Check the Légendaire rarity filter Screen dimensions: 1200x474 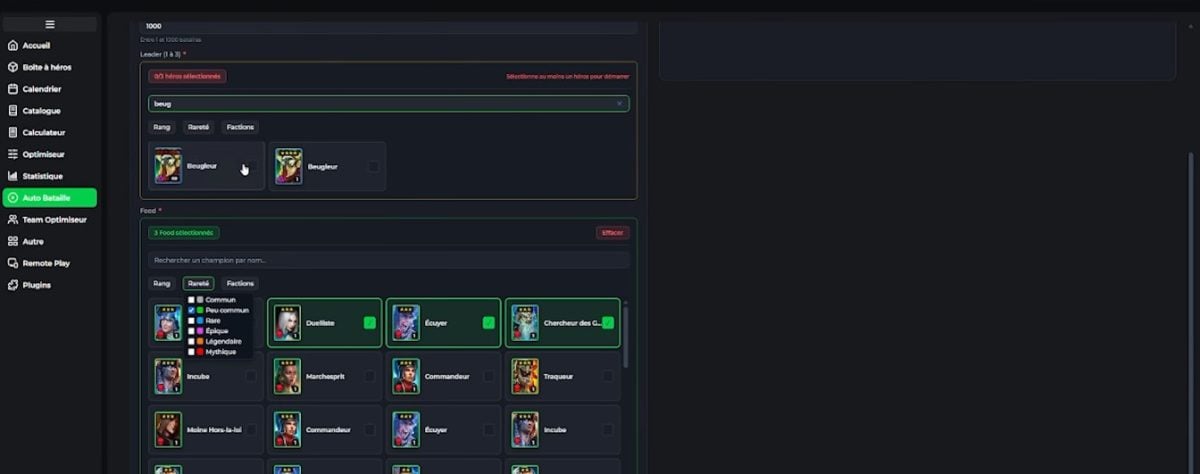(191, 341)
